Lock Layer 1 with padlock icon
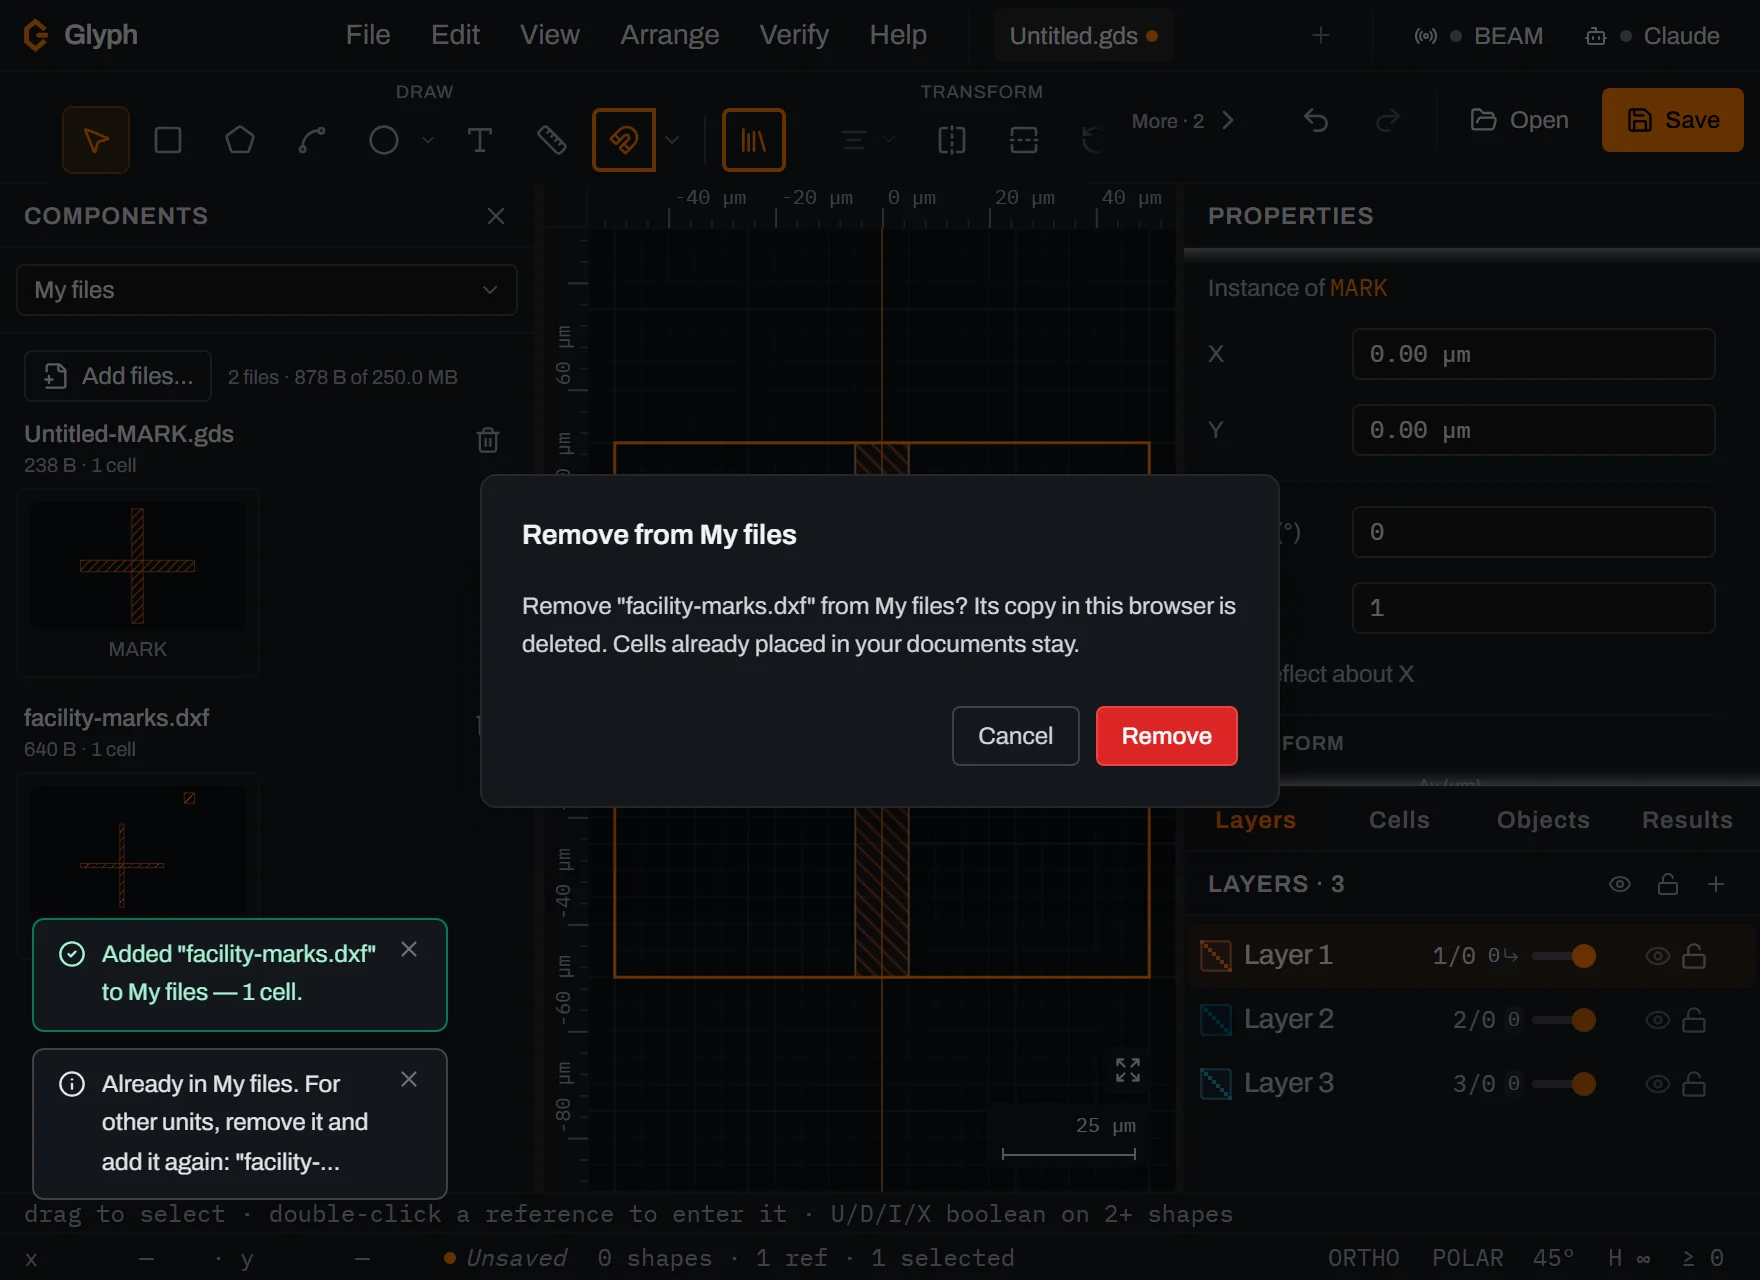1760x1280 pixels. pos(1694,956)
